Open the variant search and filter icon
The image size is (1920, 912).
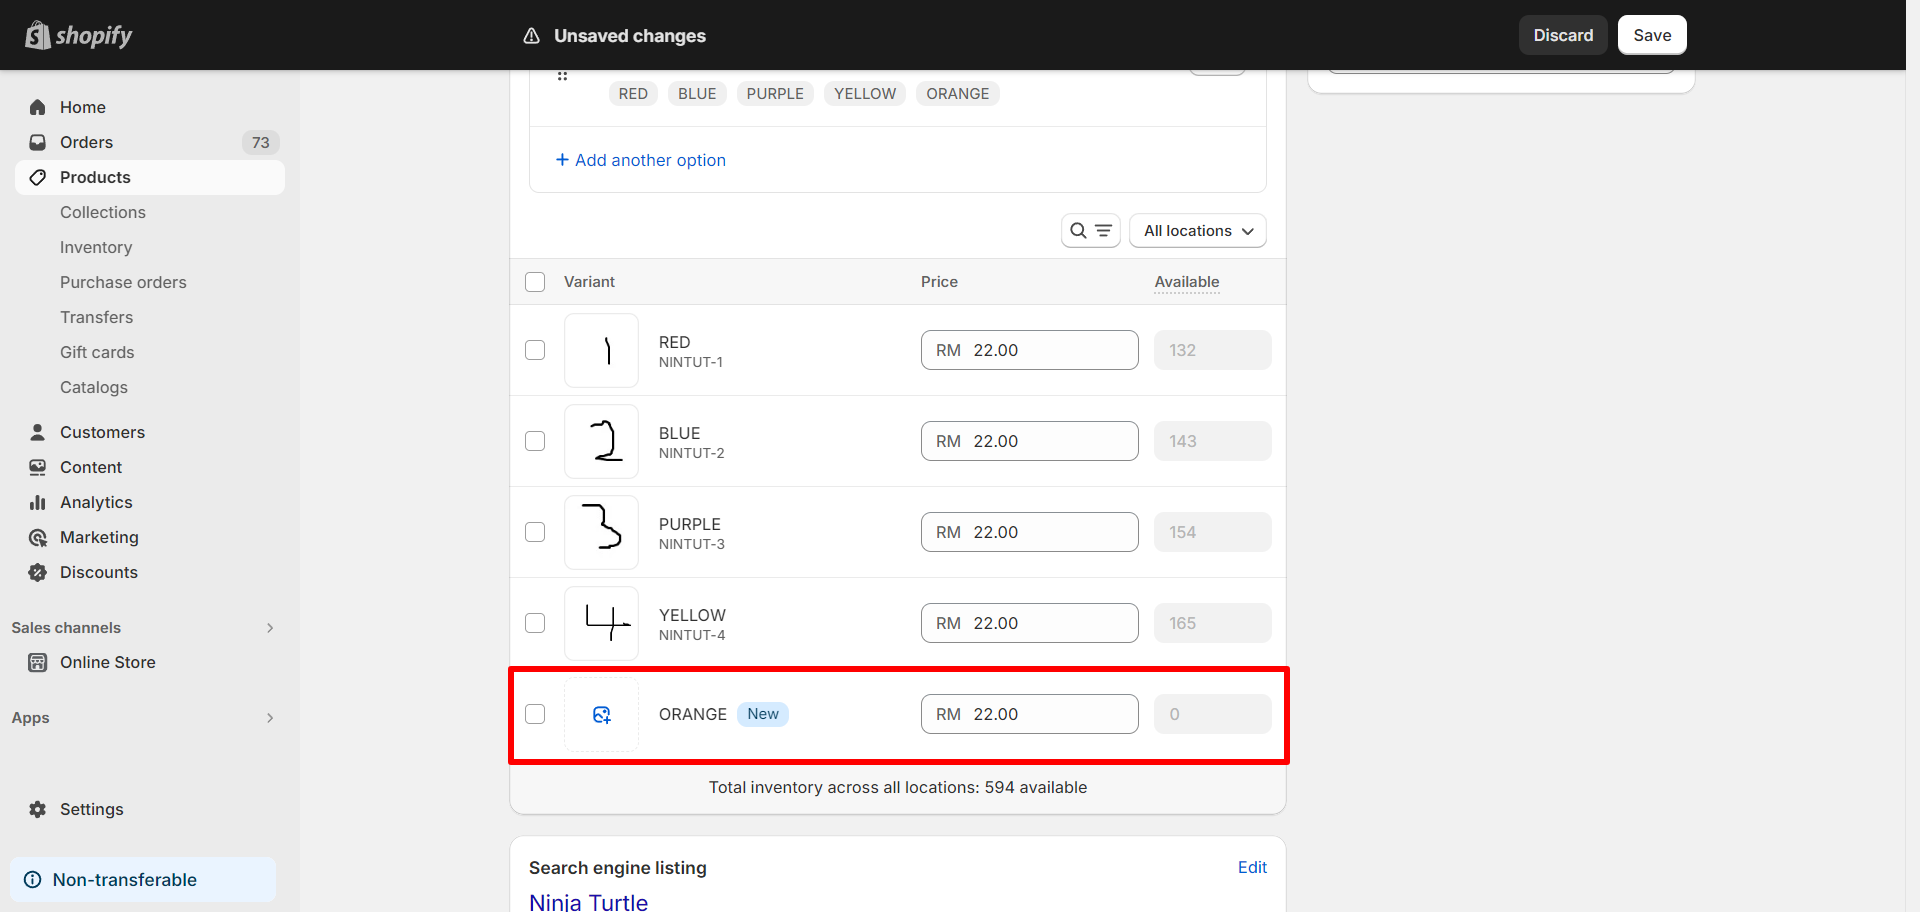(x=1090, y=231)
